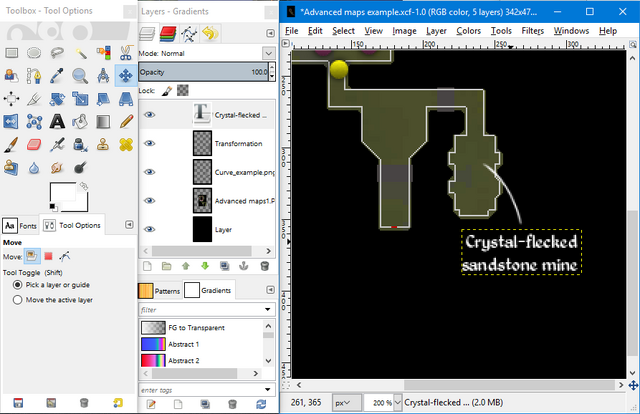
Task: Select the Abstract 1 gradient
Action: (x=203, y=344)
